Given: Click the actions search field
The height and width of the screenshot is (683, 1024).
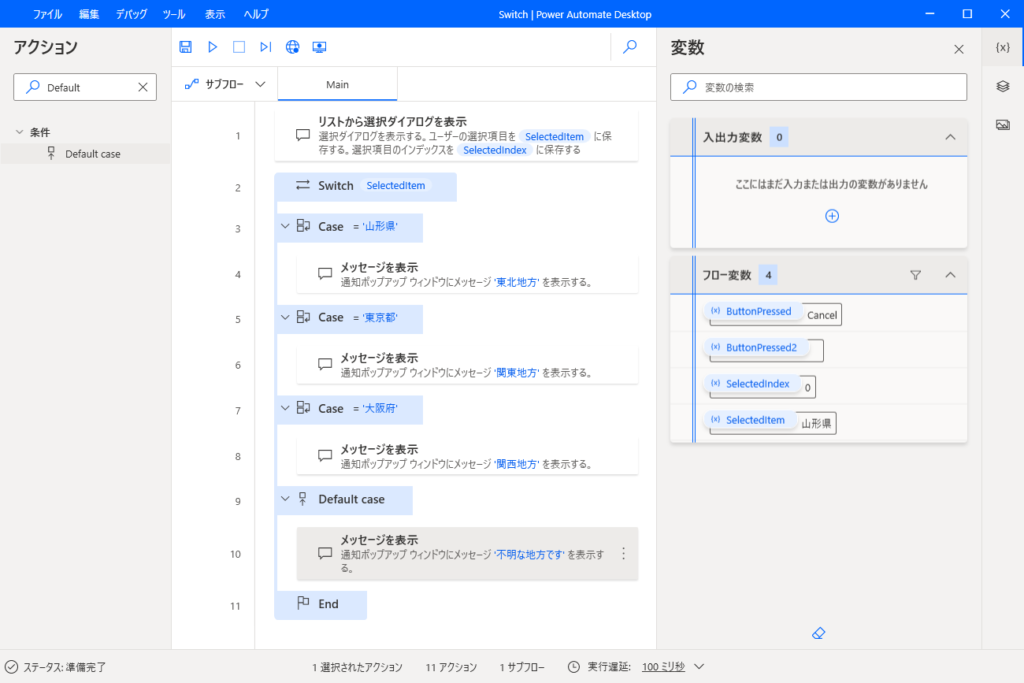Looking at the screenshot, I should [x=85, y=87].
